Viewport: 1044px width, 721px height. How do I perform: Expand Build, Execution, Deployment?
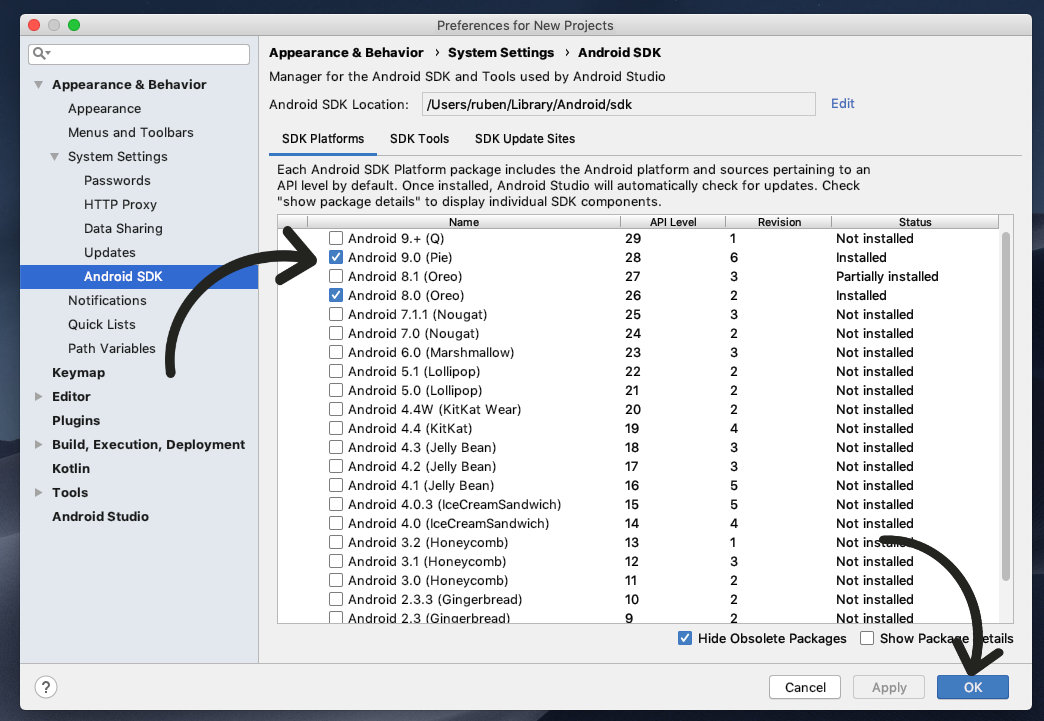(x=36, y=444)
